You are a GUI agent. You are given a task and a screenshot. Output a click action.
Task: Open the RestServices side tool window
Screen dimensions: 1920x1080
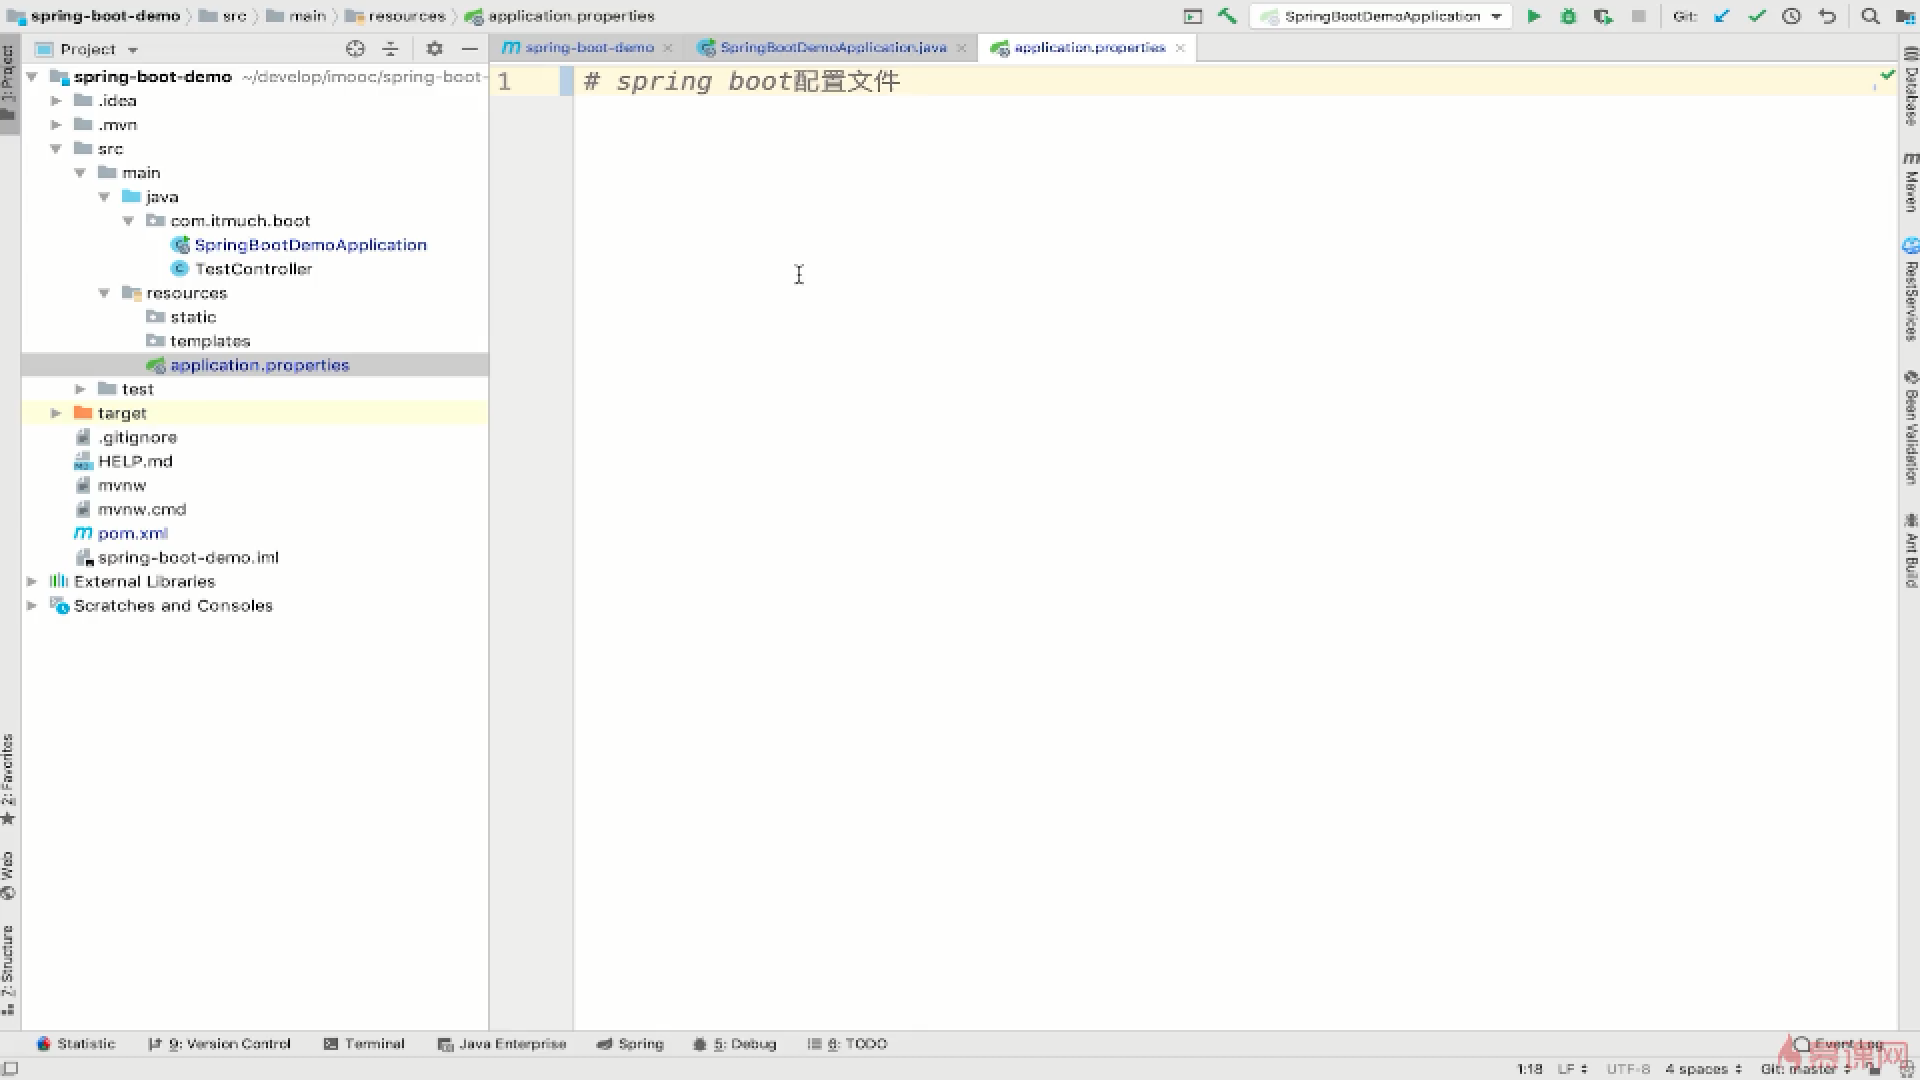coord(1909,289)
